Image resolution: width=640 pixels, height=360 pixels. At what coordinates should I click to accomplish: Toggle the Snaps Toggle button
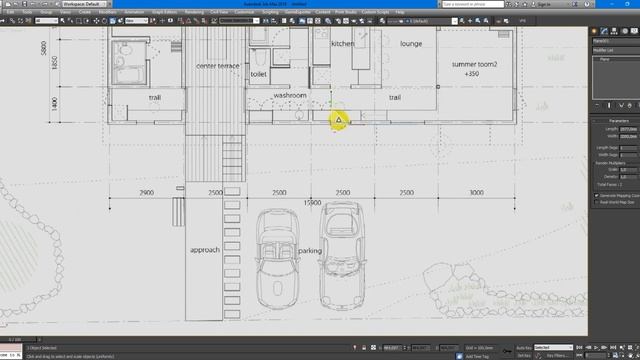[x=180, y=21]
